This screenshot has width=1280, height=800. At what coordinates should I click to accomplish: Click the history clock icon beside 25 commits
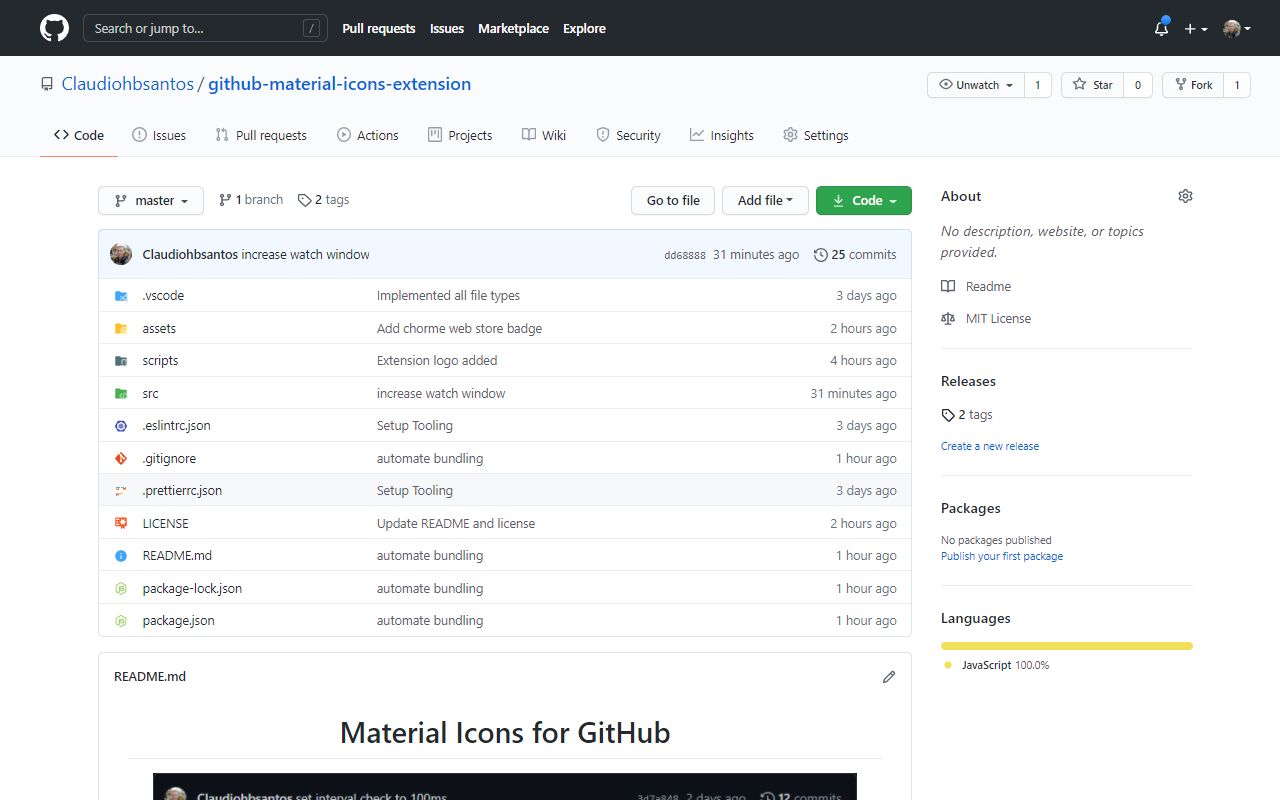(x=820, y=254)
